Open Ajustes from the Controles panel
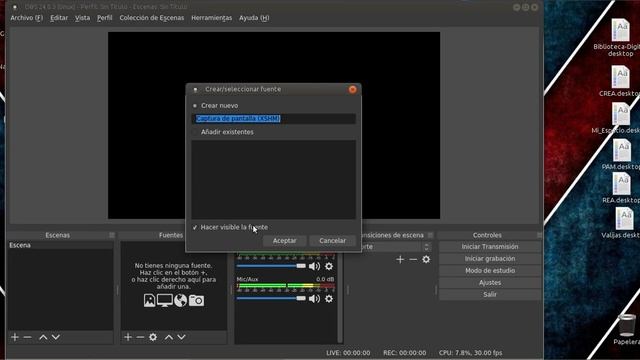 [x=490, y=282]
